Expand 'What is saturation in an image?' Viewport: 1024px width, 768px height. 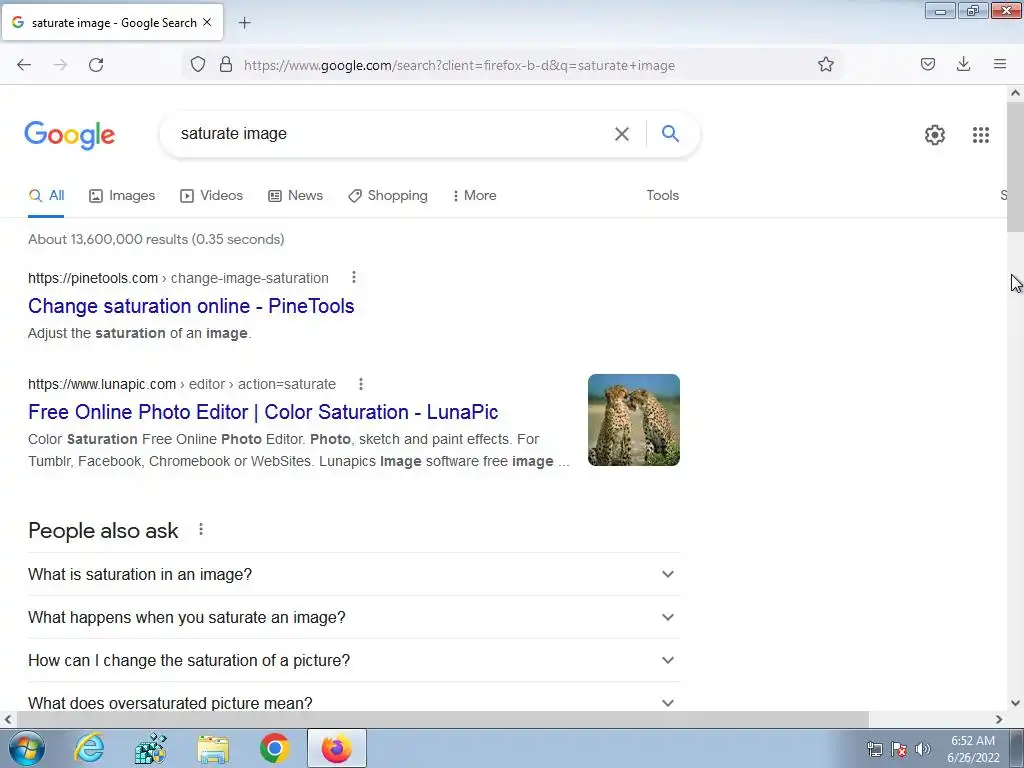(x=354, y=574)
